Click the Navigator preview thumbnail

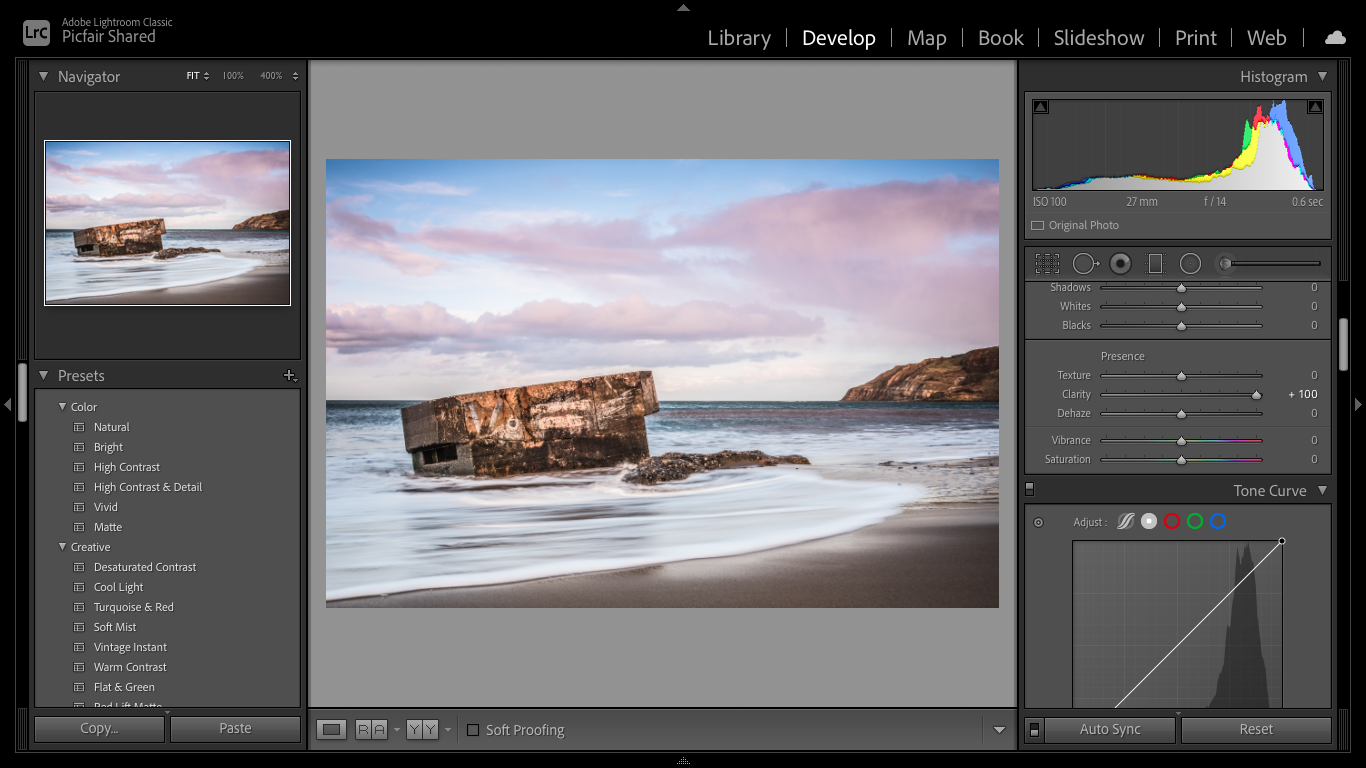click(x=168, y=223)
